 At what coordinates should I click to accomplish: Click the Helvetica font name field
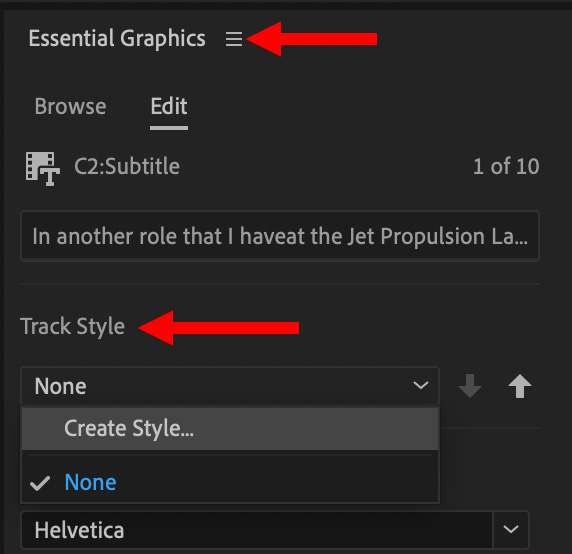pyautogui.click(x=256, y=530)
